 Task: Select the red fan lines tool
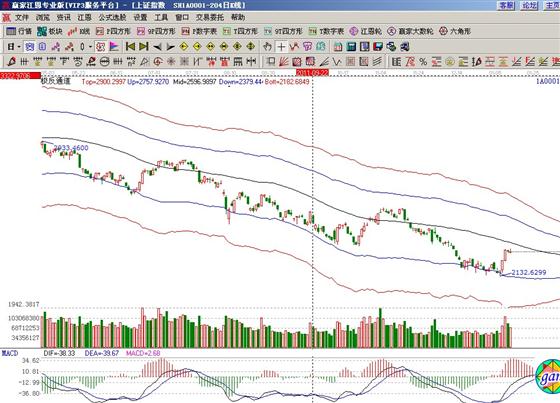284,62
